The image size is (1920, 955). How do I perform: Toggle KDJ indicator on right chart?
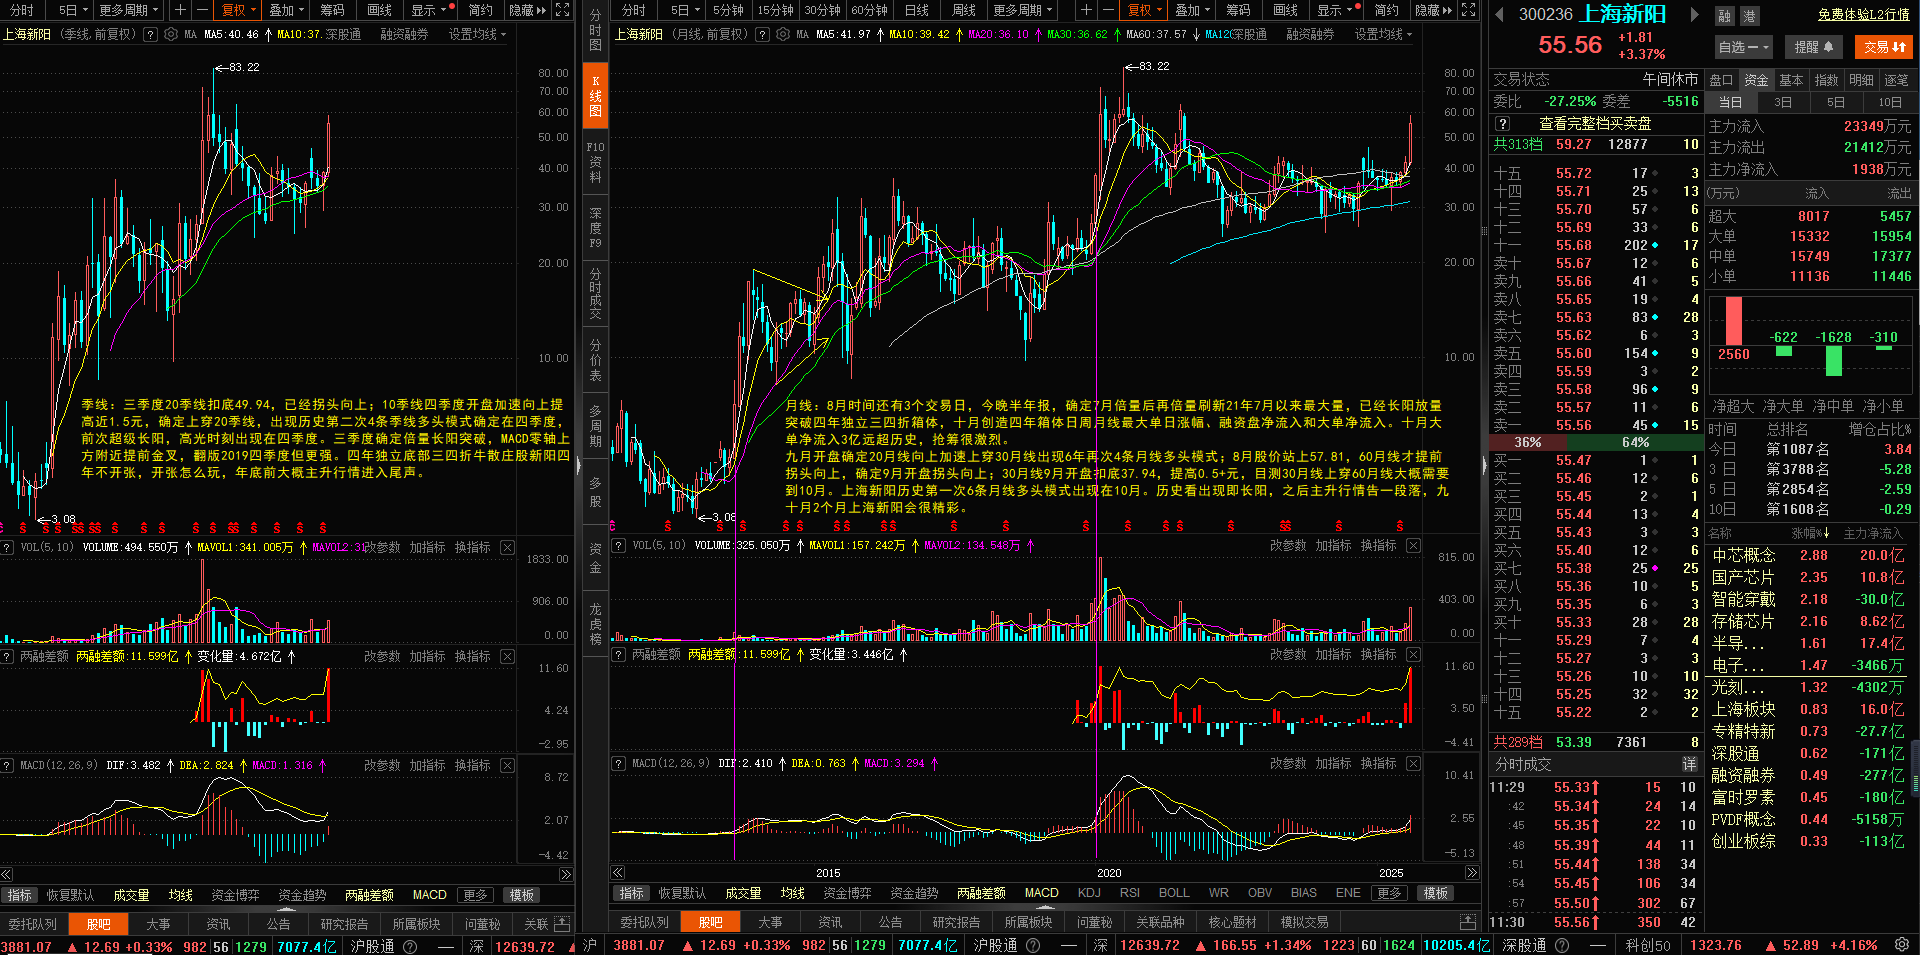pyautogui.click(x=1089, y=893)
